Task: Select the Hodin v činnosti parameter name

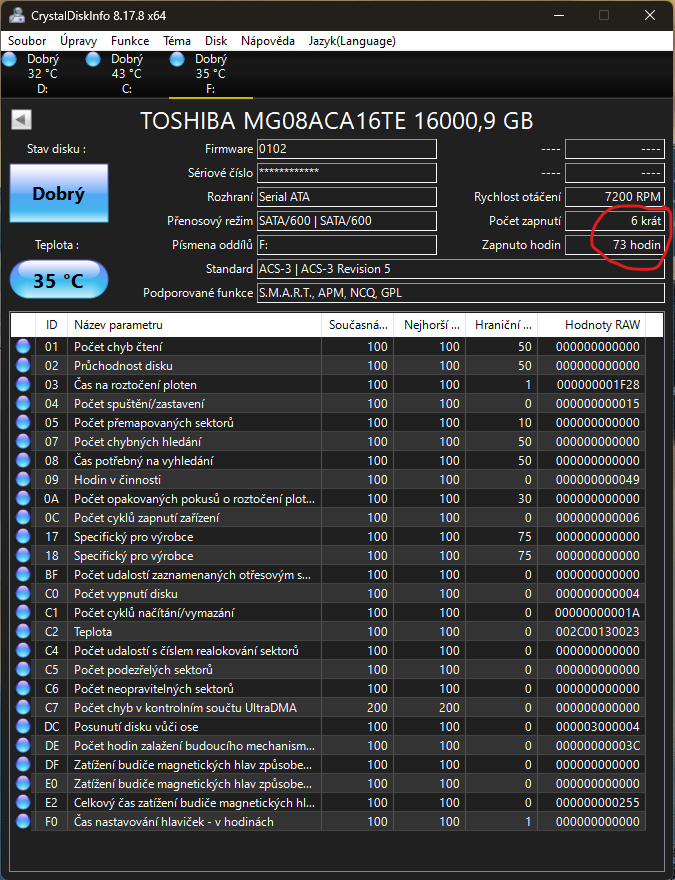Action: pyautogui.click(x=117, y=480)
